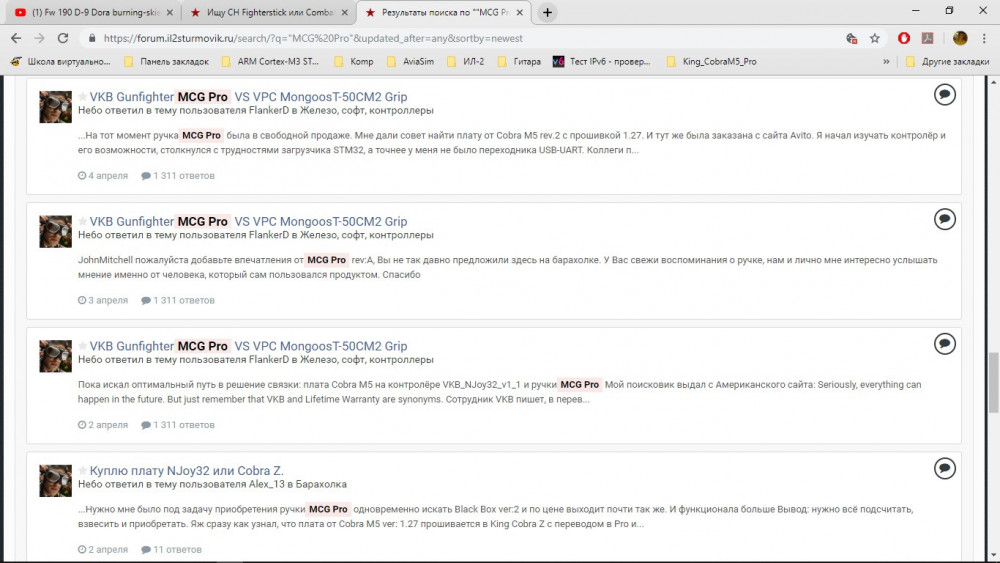This screenshot has width=1000, height=563.
Task: Open VKB Gunfighter result dated 3 апреля
Action: point(248,222)
